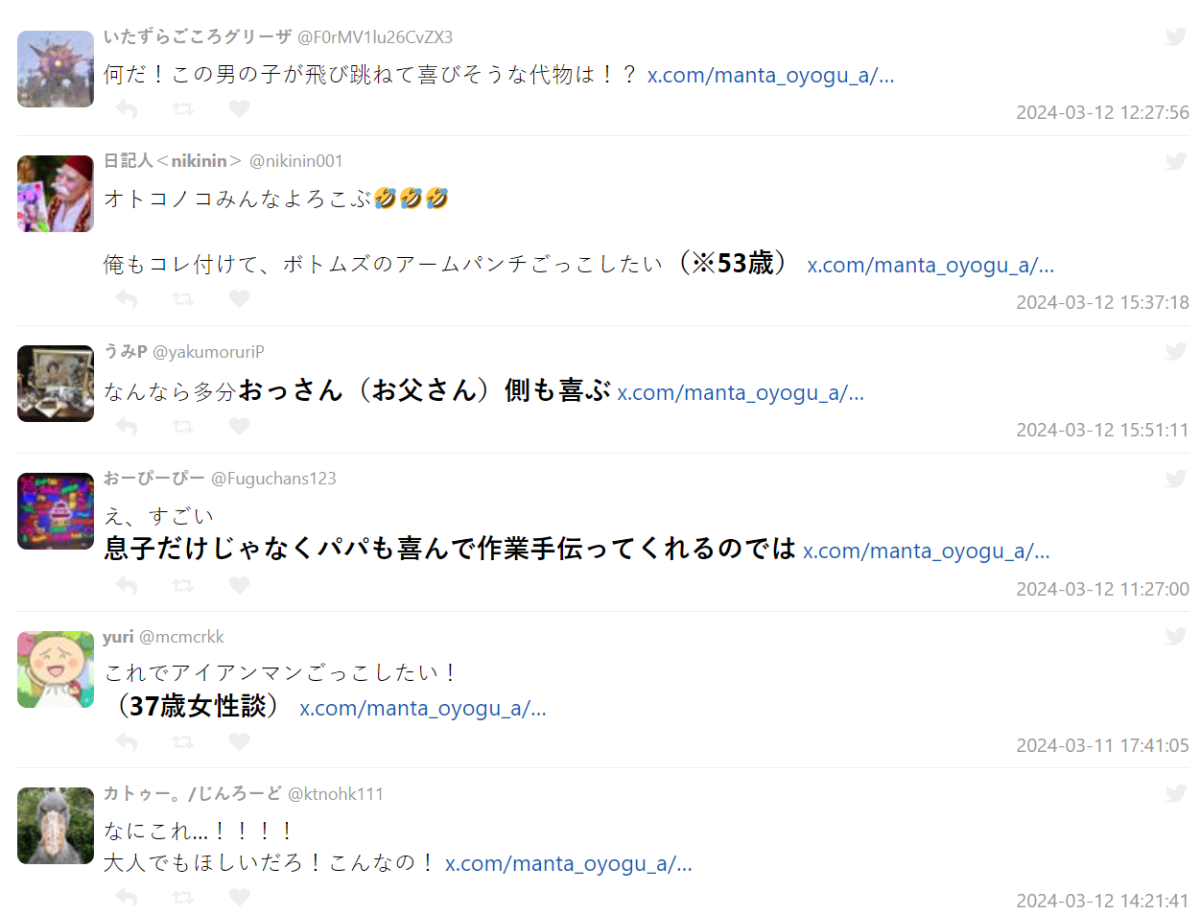Screen dimensions: 1200x915
Task: Click timestamp 2024-03-11 17:41:05
Action: 1103,745
